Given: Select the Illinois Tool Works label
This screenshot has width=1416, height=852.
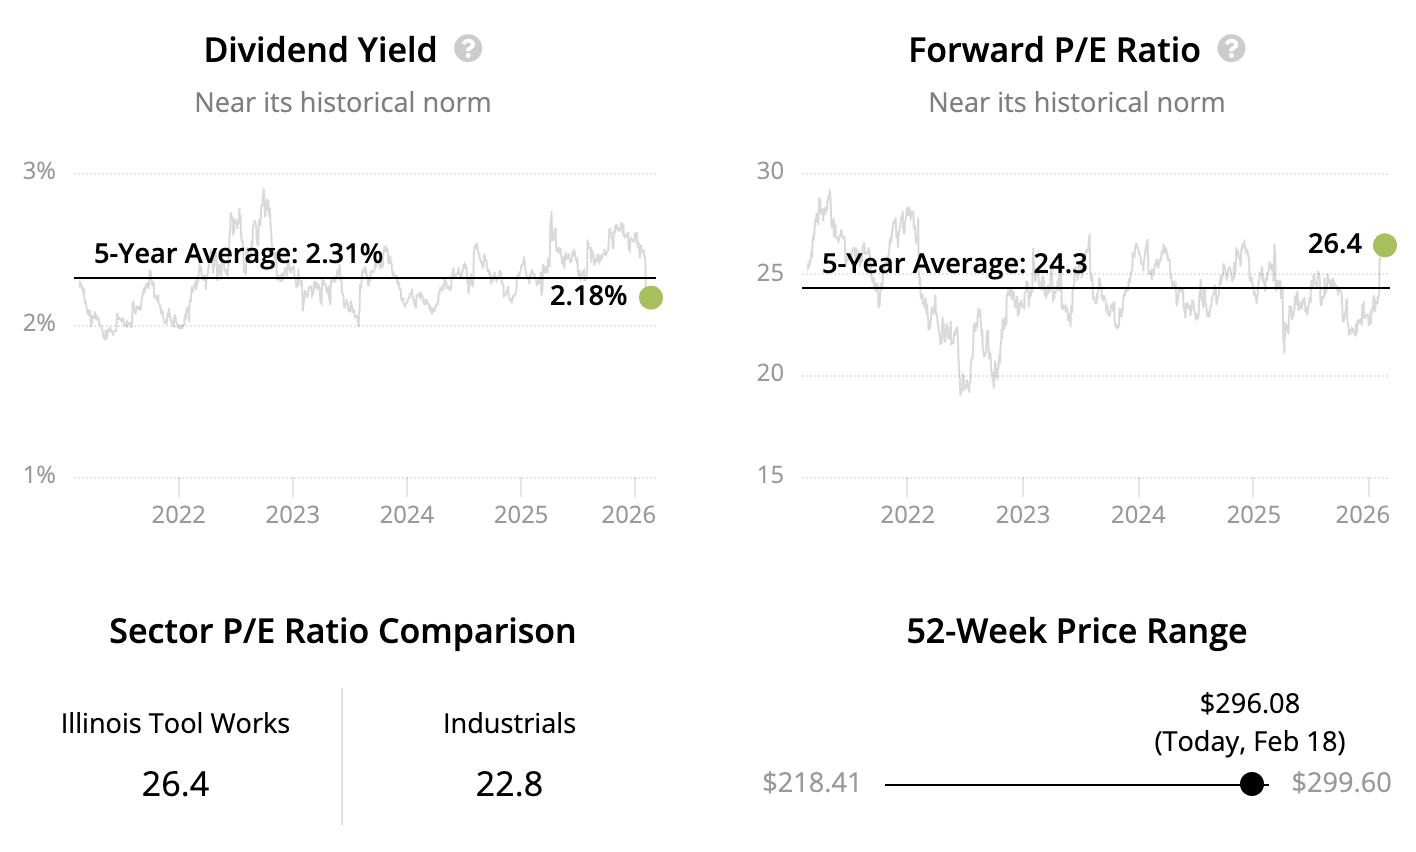Looking at the screenshot, I should point(175,723).
